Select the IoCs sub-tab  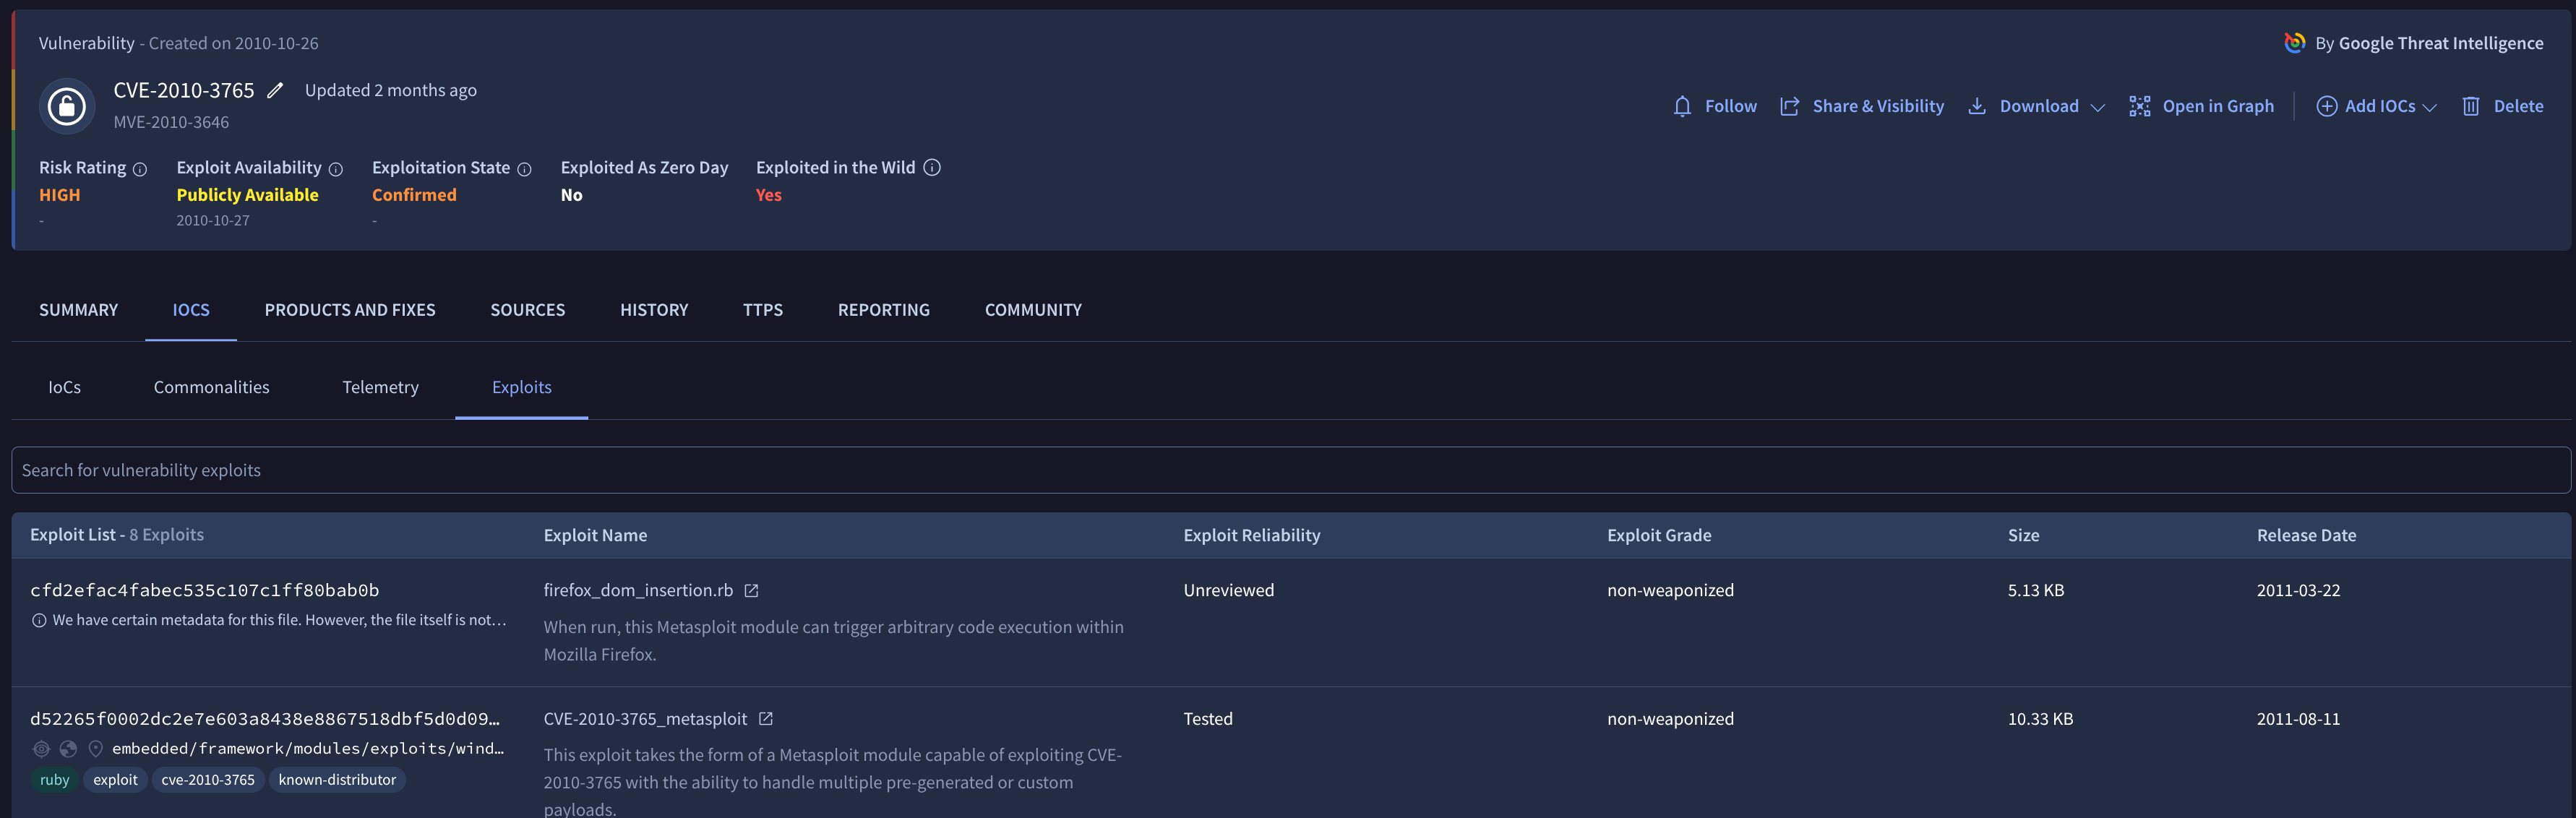(x=64, y=387)
